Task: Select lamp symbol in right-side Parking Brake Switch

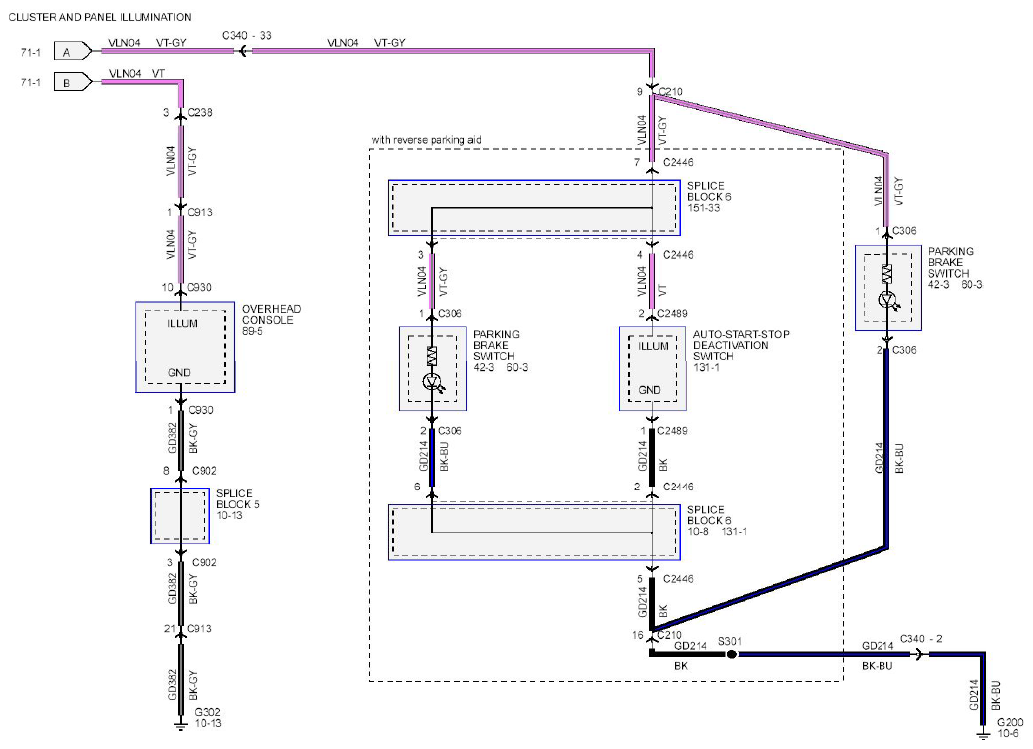Action: 887,300
